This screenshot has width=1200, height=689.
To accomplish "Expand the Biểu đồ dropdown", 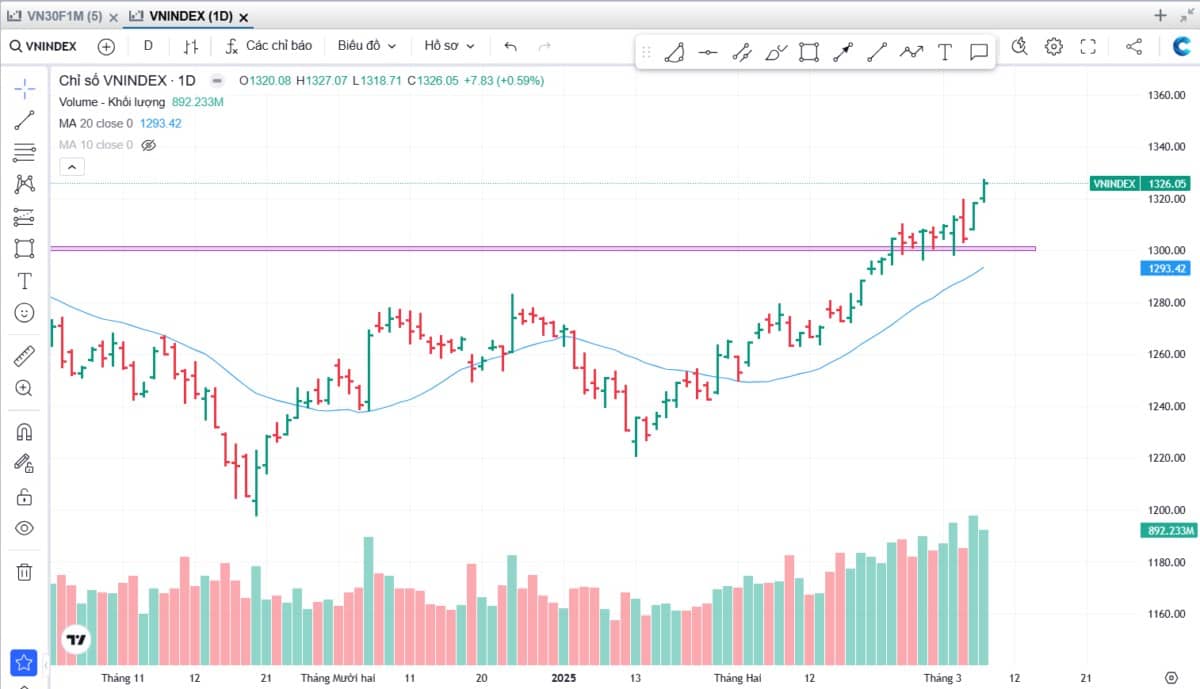I will click(366, 46).
